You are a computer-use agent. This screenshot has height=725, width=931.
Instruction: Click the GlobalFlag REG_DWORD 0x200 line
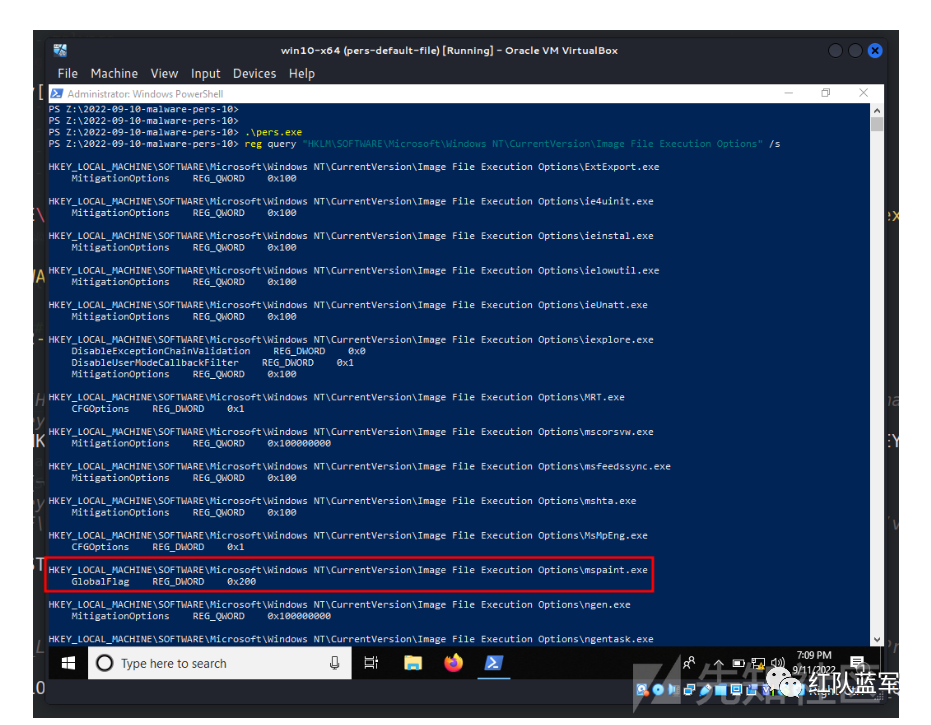coord(164,581)
